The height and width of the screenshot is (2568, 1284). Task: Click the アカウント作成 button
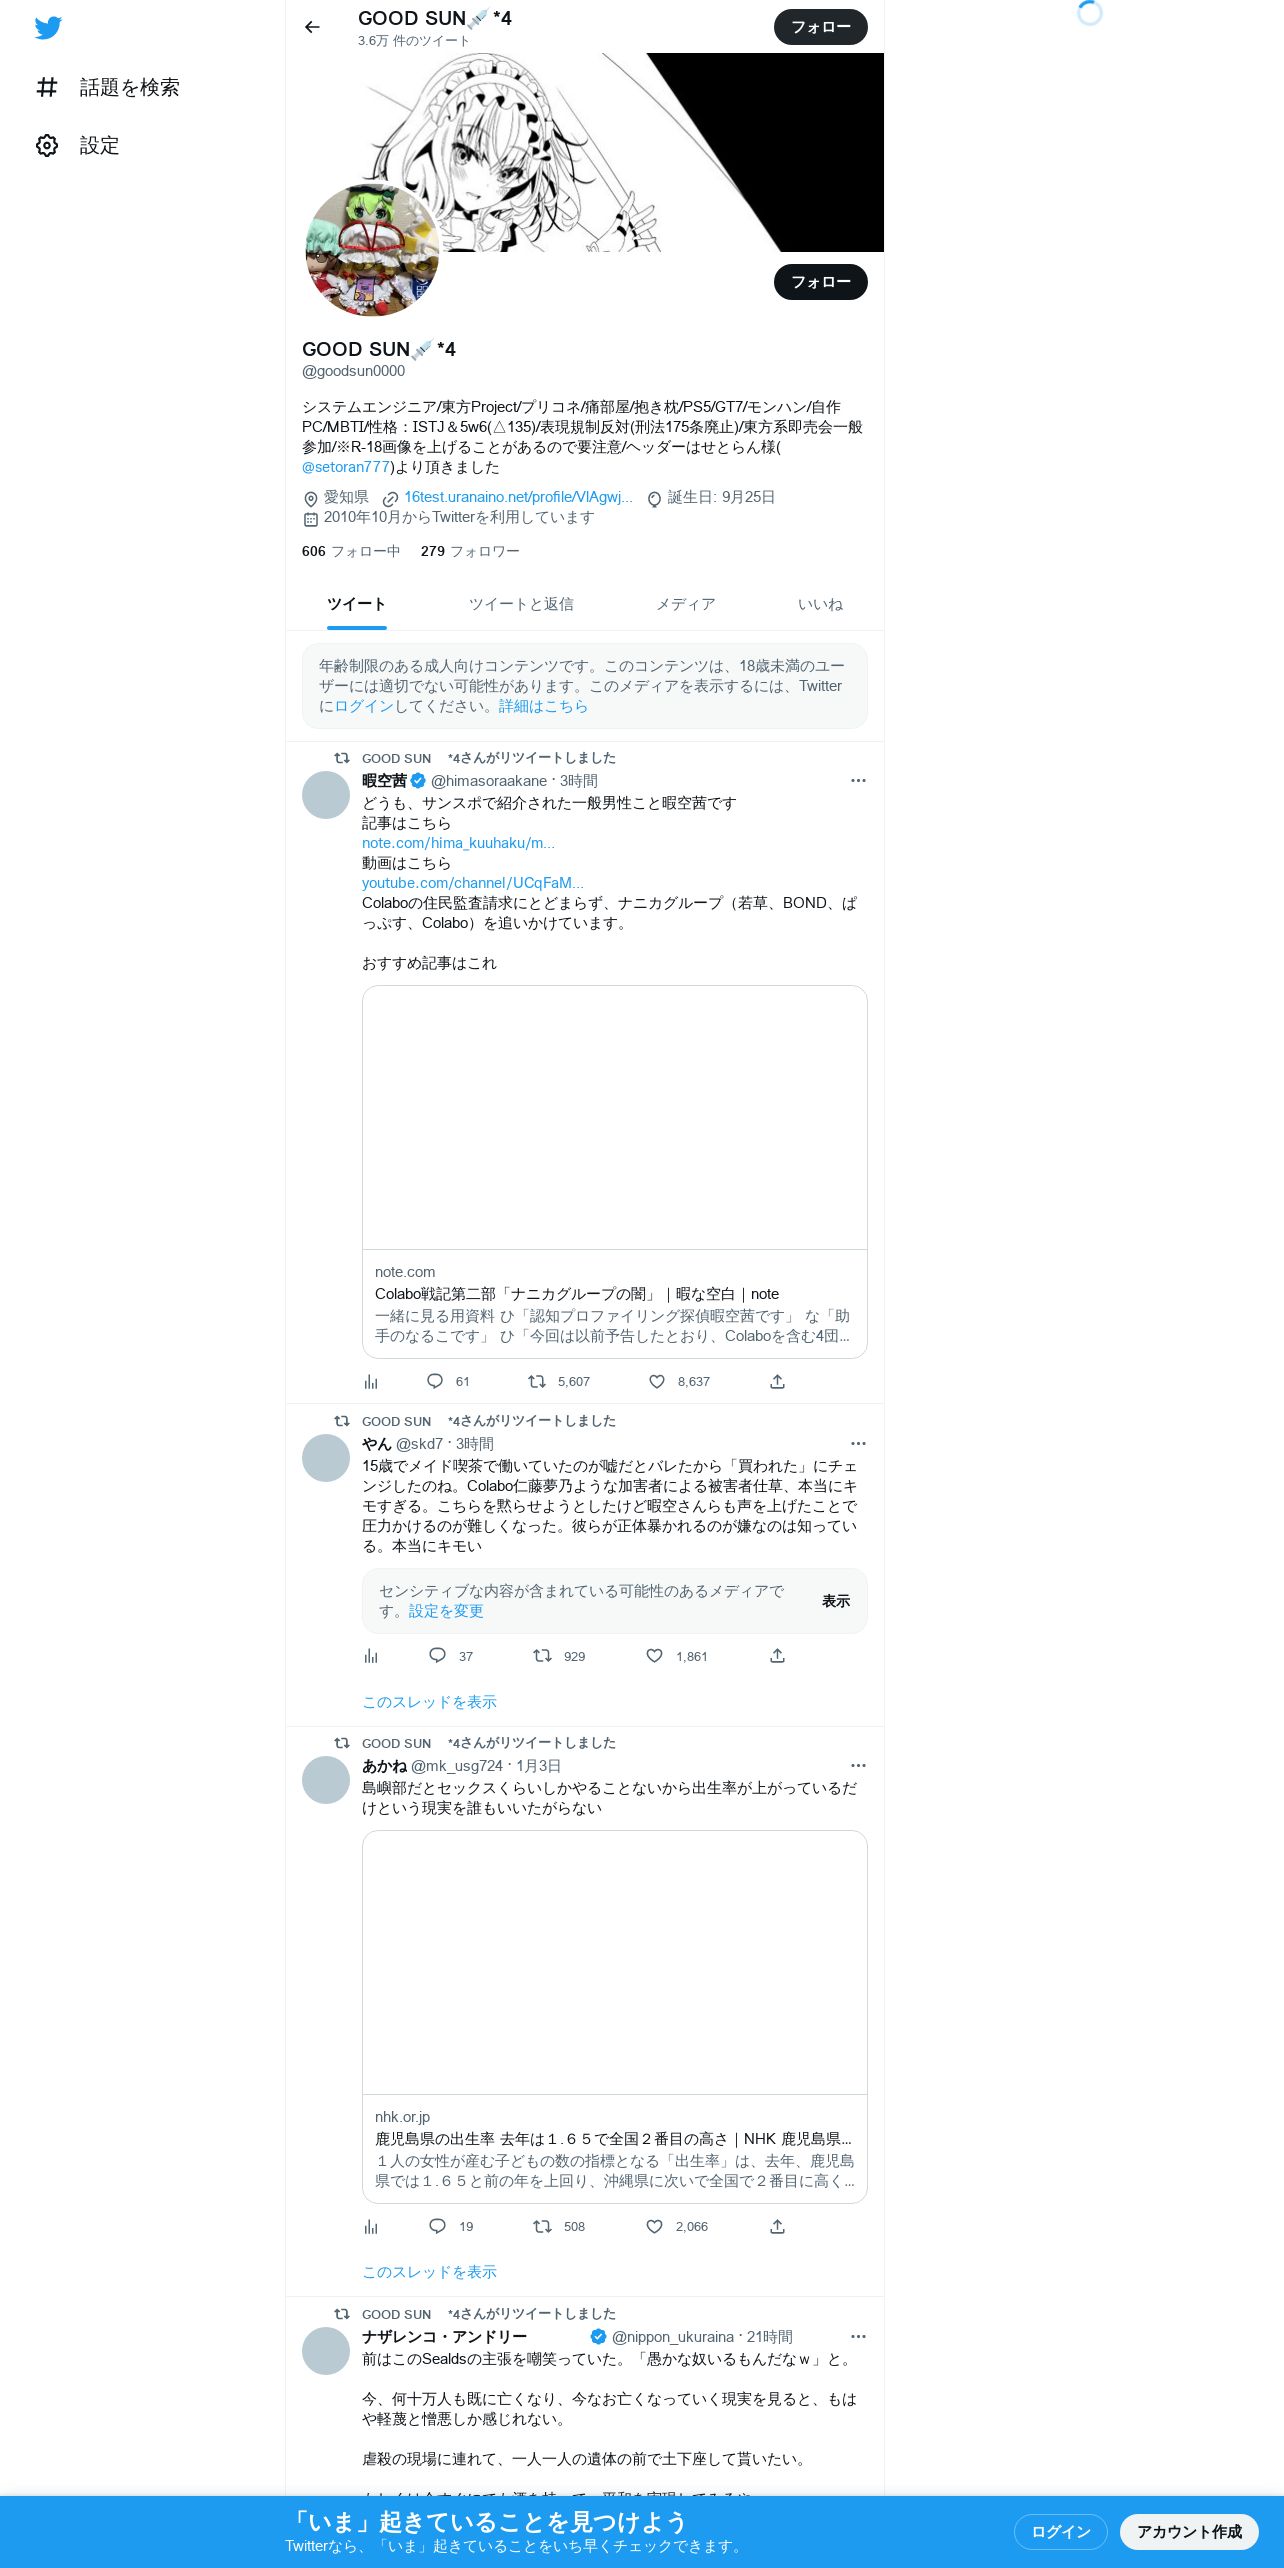point(1189,2531)
